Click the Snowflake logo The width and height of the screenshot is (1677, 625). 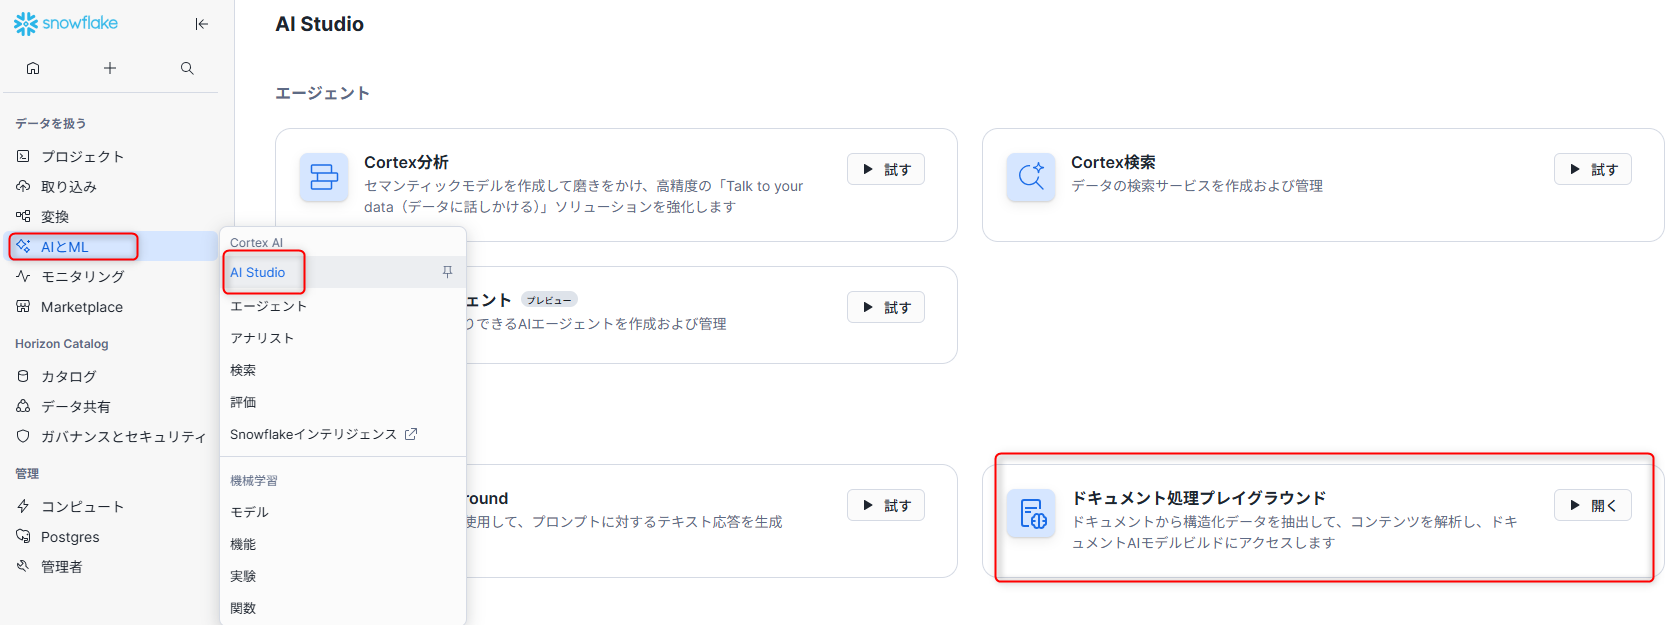(x=66, y=23)
